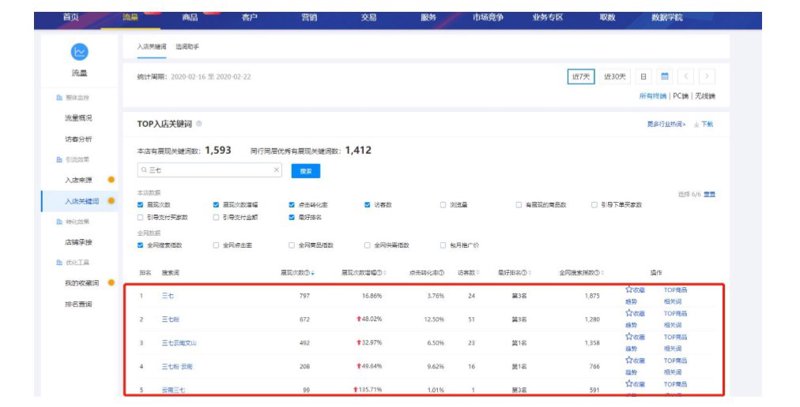
Task: Switch to the 选词助手 tab
Action: coord(187,46)
